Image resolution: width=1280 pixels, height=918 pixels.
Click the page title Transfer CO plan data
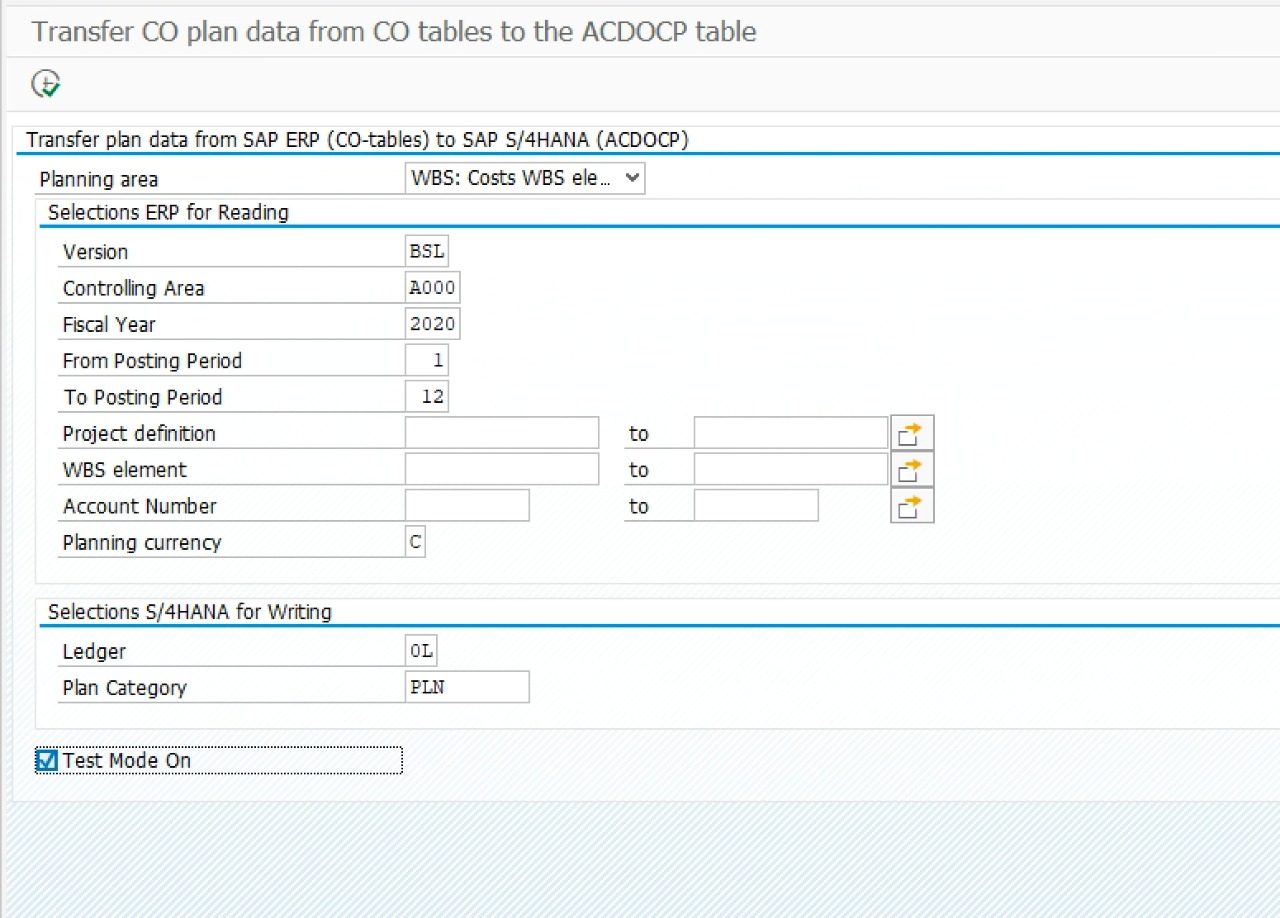394,31
